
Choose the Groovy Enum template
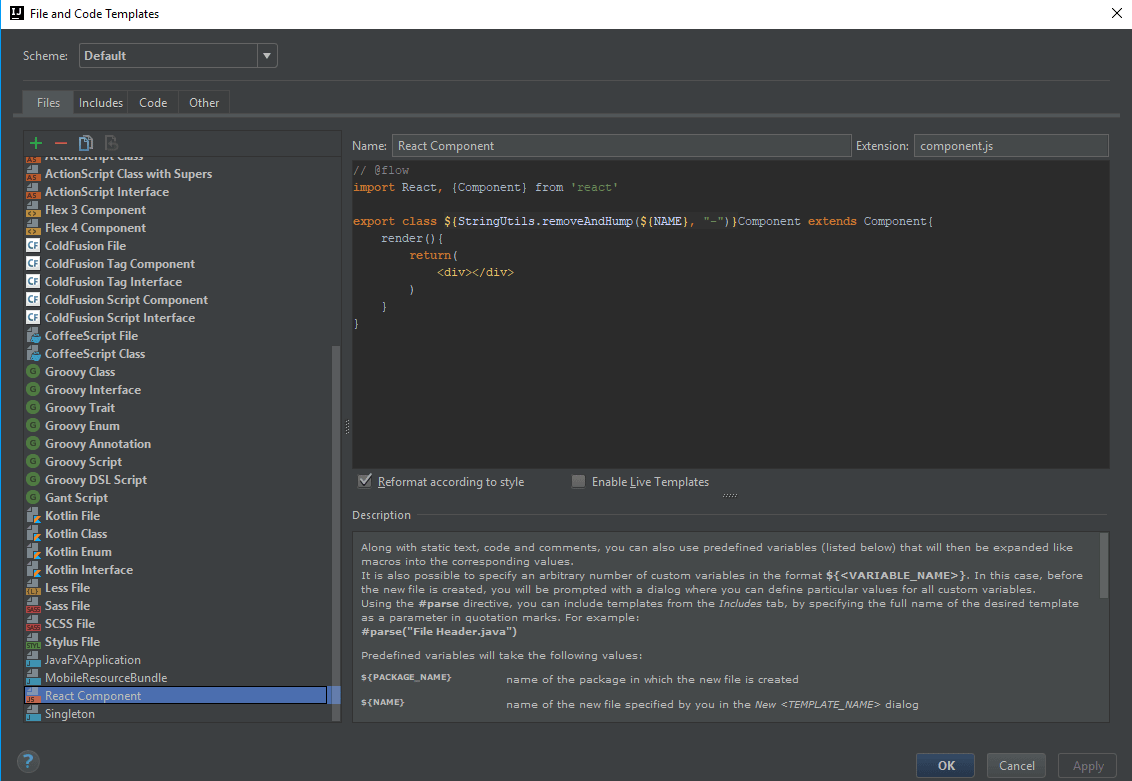click(x=81, y=425)
